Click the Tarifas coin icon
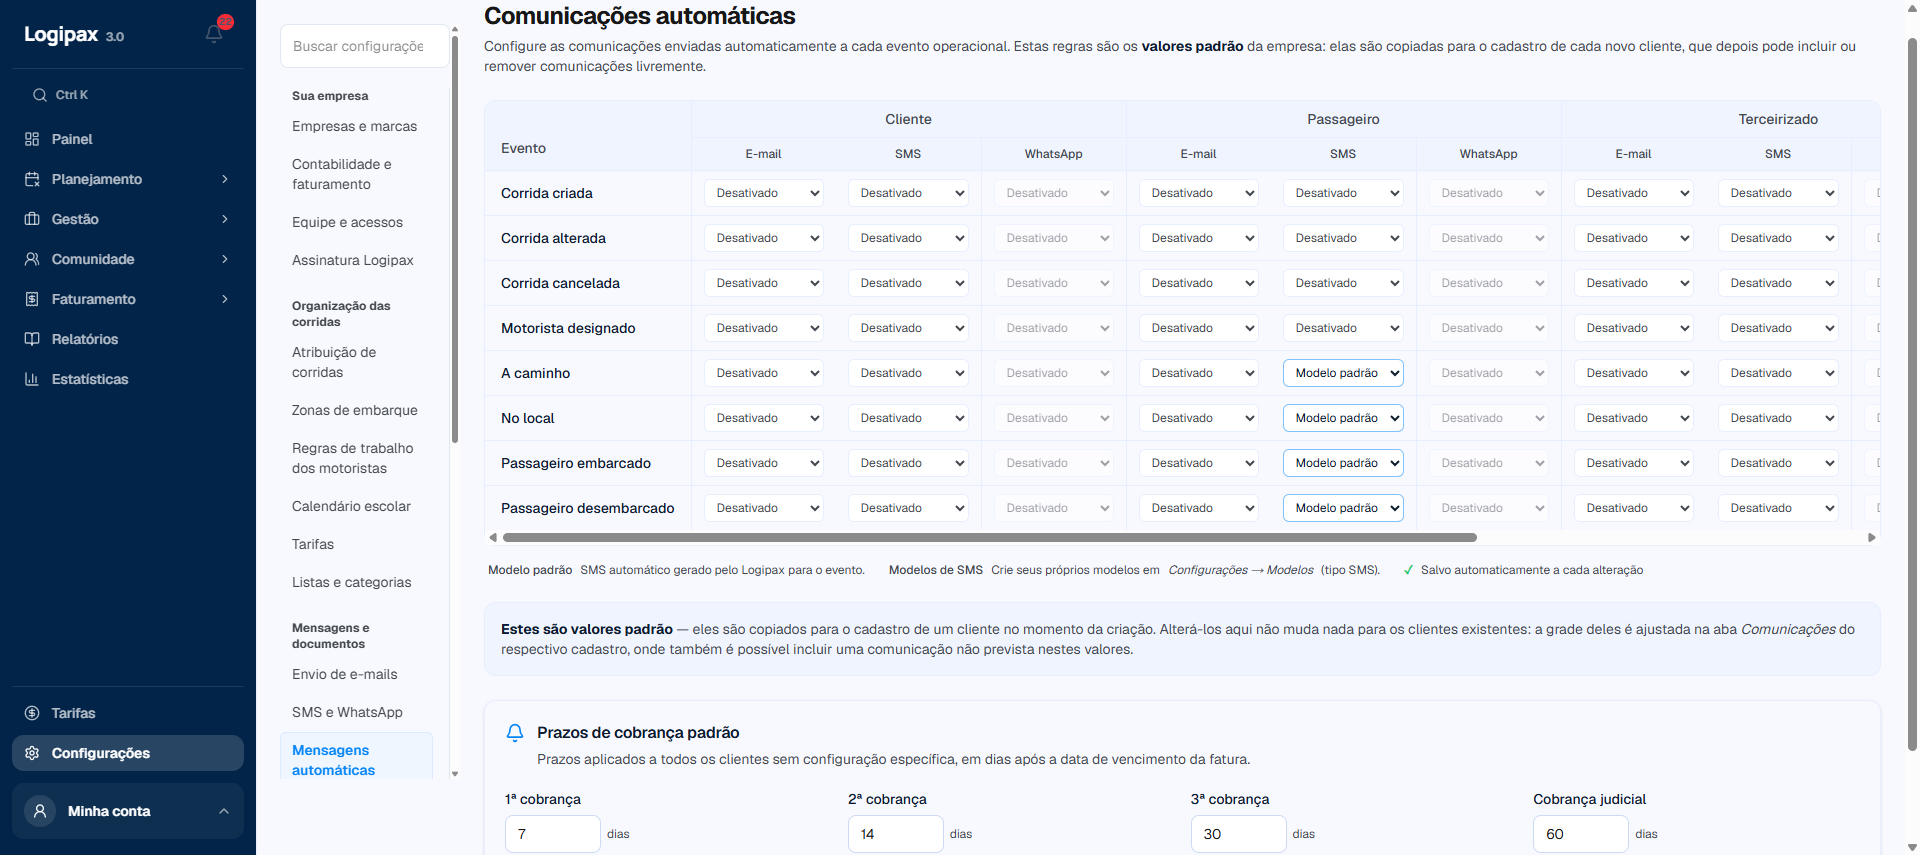This screenshot has height=855, width=1920. 32,713
